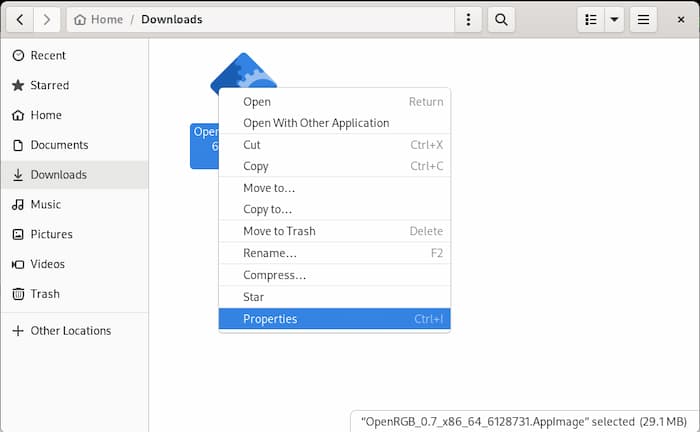Open Pictures in the sidebar
Viewport: 700px width, 432px height.
point(75,234)
